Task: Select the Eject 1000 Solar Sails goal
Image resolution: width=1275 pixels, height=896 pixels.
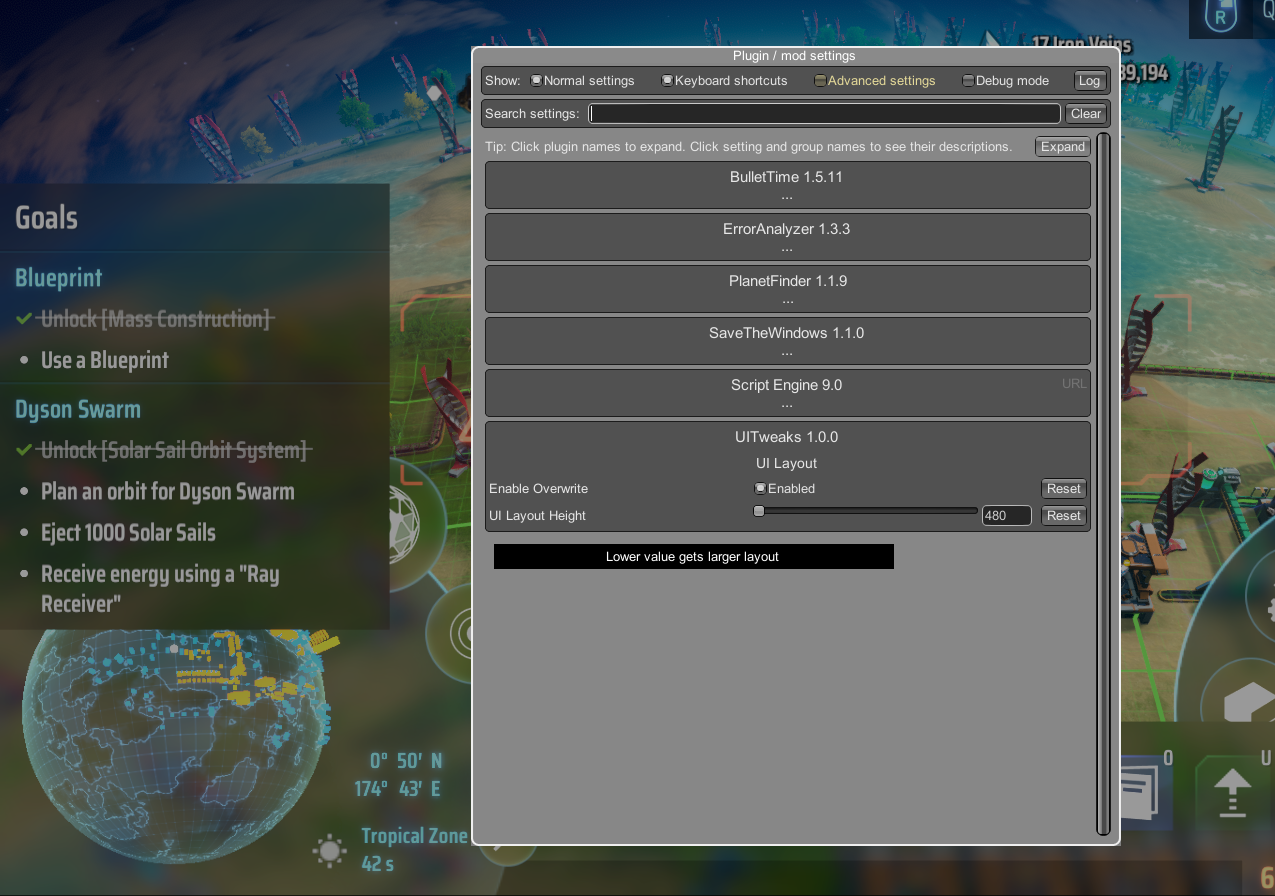Action: click(128, 533)
